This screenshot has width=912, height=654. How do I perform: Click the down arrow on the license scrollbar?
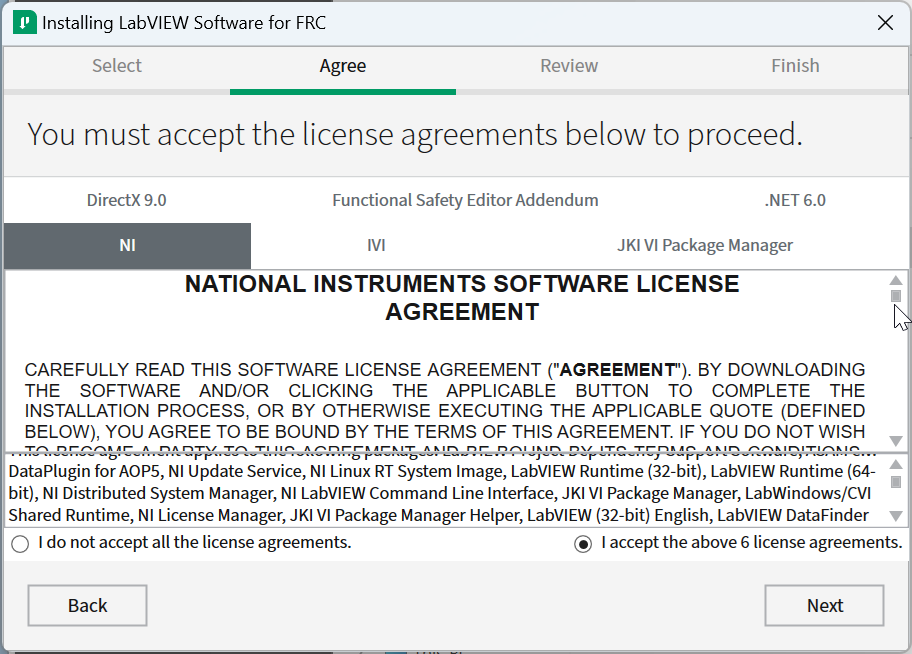896,440
